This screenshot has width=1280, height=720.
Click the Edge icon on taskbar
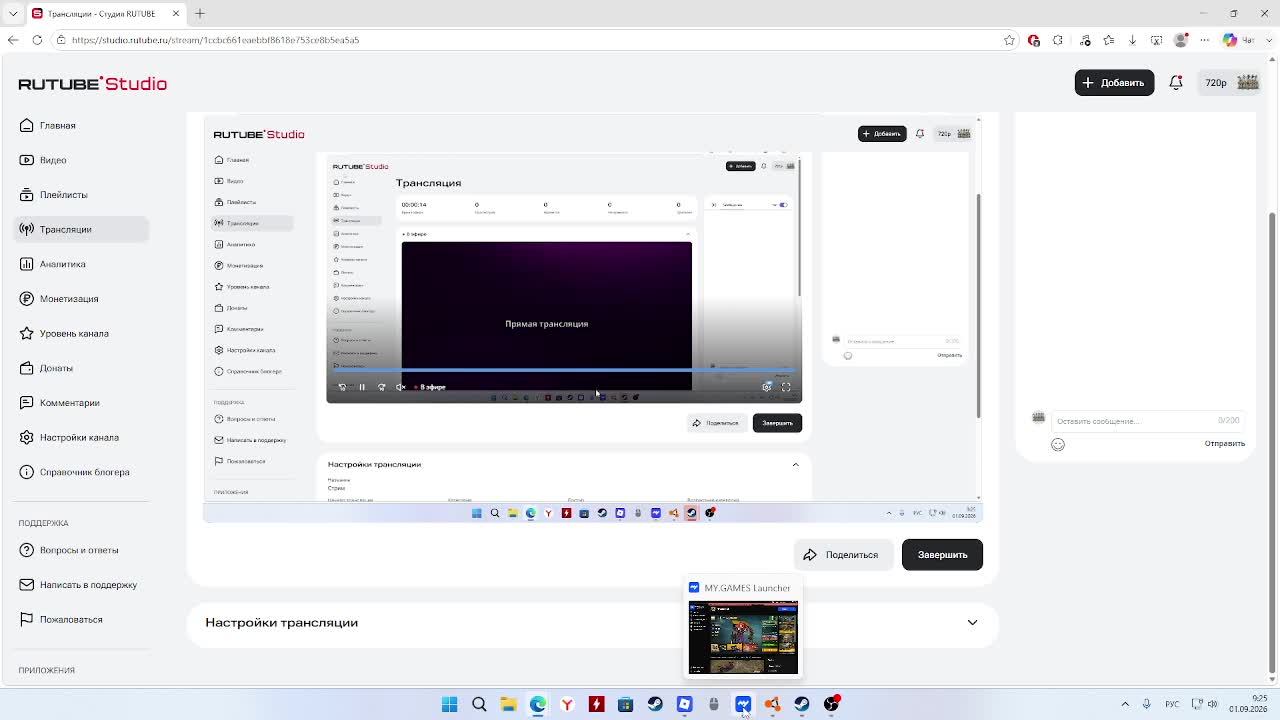(x=538, y=704)
